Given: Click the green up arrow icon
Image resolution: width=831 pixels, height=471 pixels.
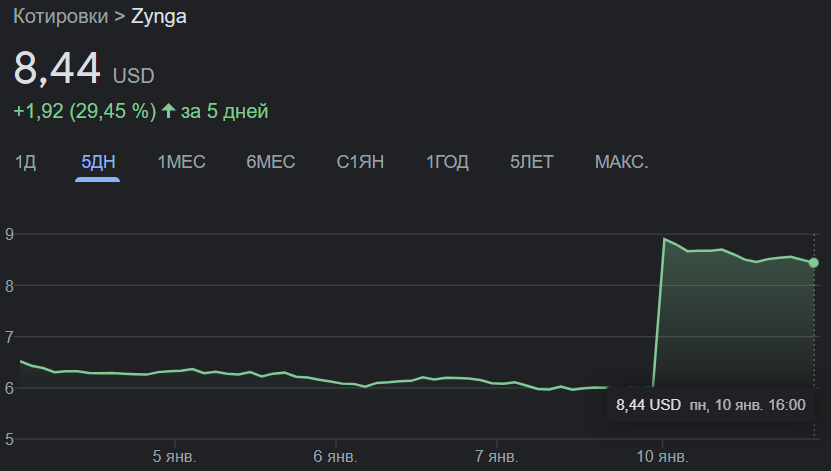Looking at the screenshot, I should [169, 111].
